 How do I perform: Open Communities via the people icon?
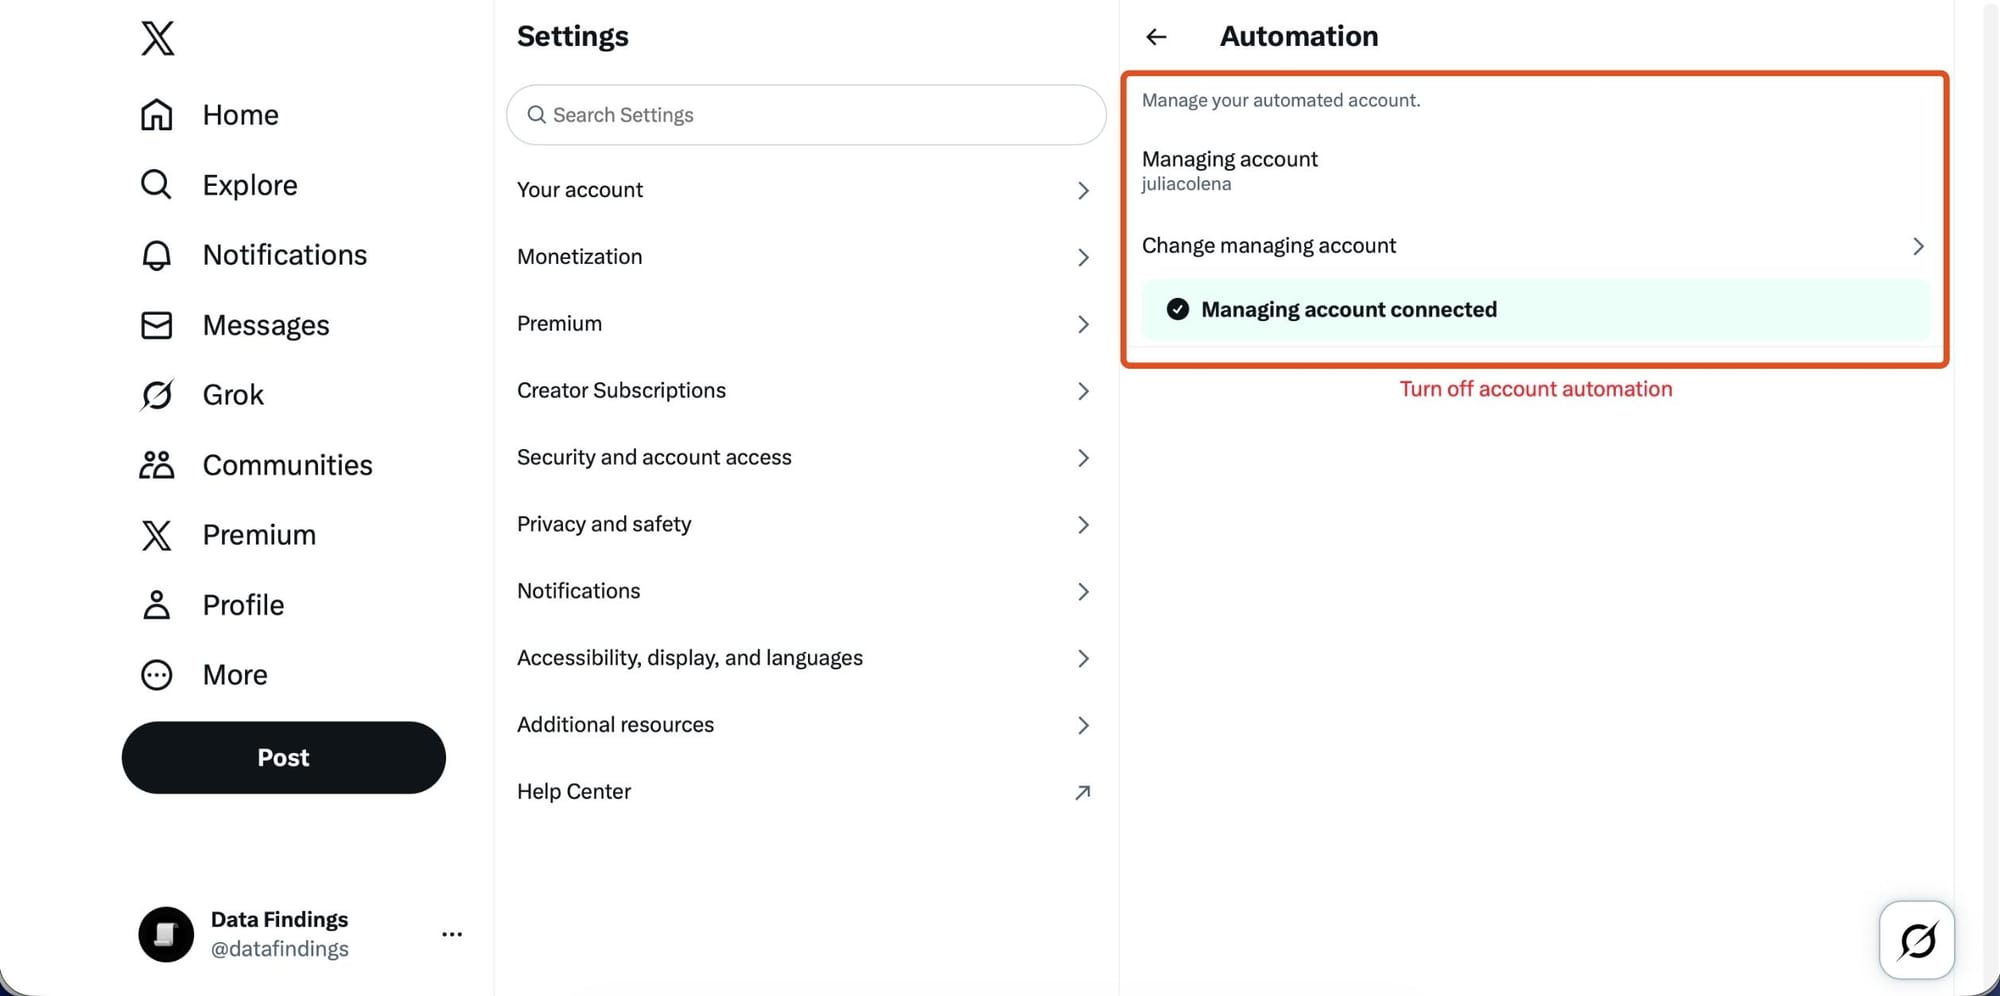pos(157,464)
